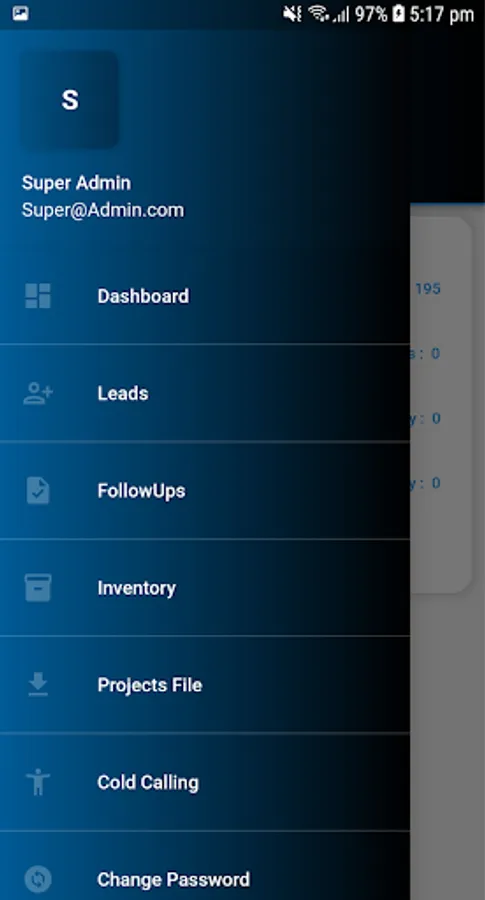Click the Leads add-person icon

pos(38,394)
